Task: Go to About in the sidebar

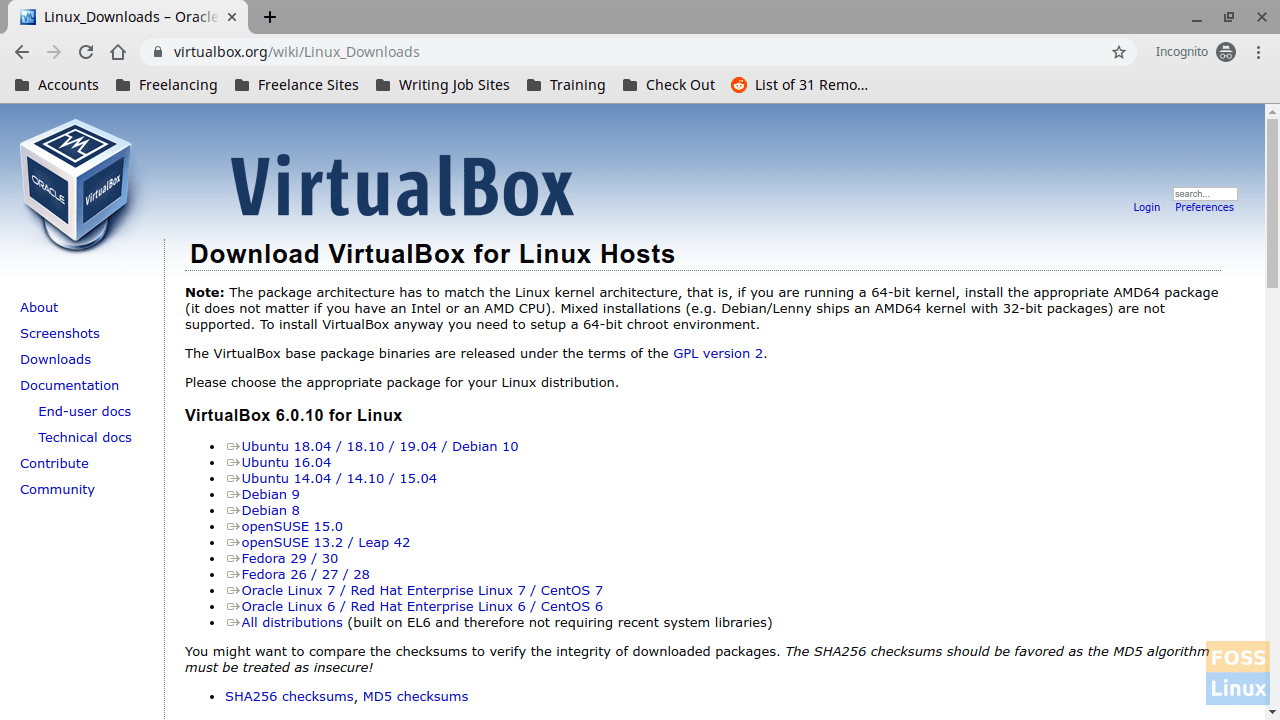Action: click(39, 307)
